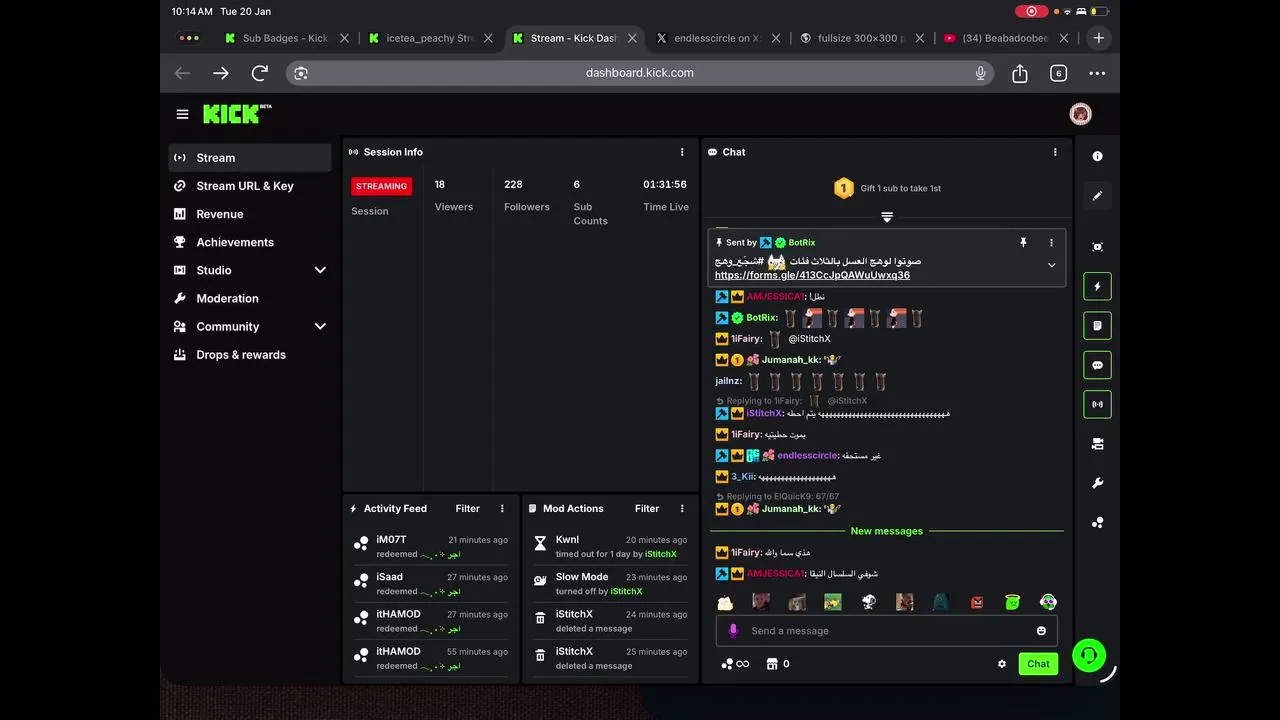Open the Activity Feed Filter dropdown
1280x720 pixels.
[x=468, y=508]
